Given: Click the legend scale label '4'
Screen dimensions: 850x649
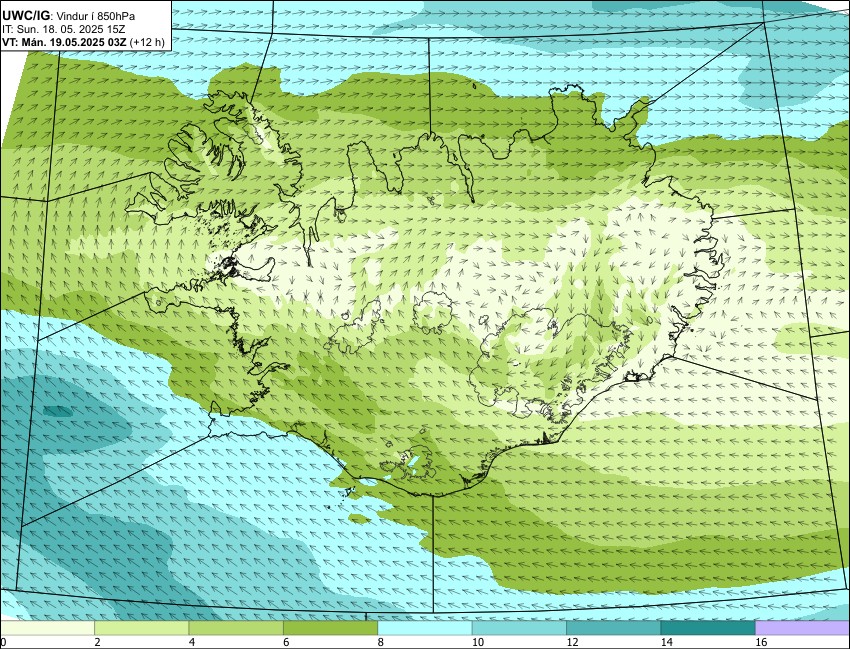Looking at the screenshot, I should pos(191,642).
